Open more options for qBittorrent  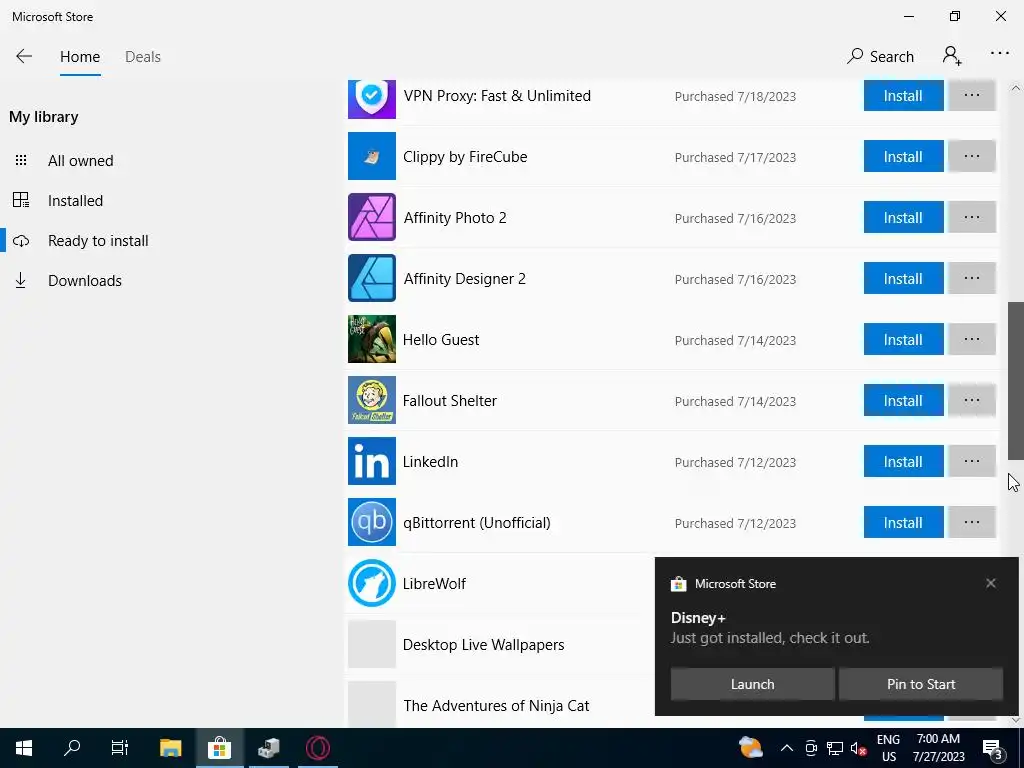pyautogui.click(x=972, y=522)
